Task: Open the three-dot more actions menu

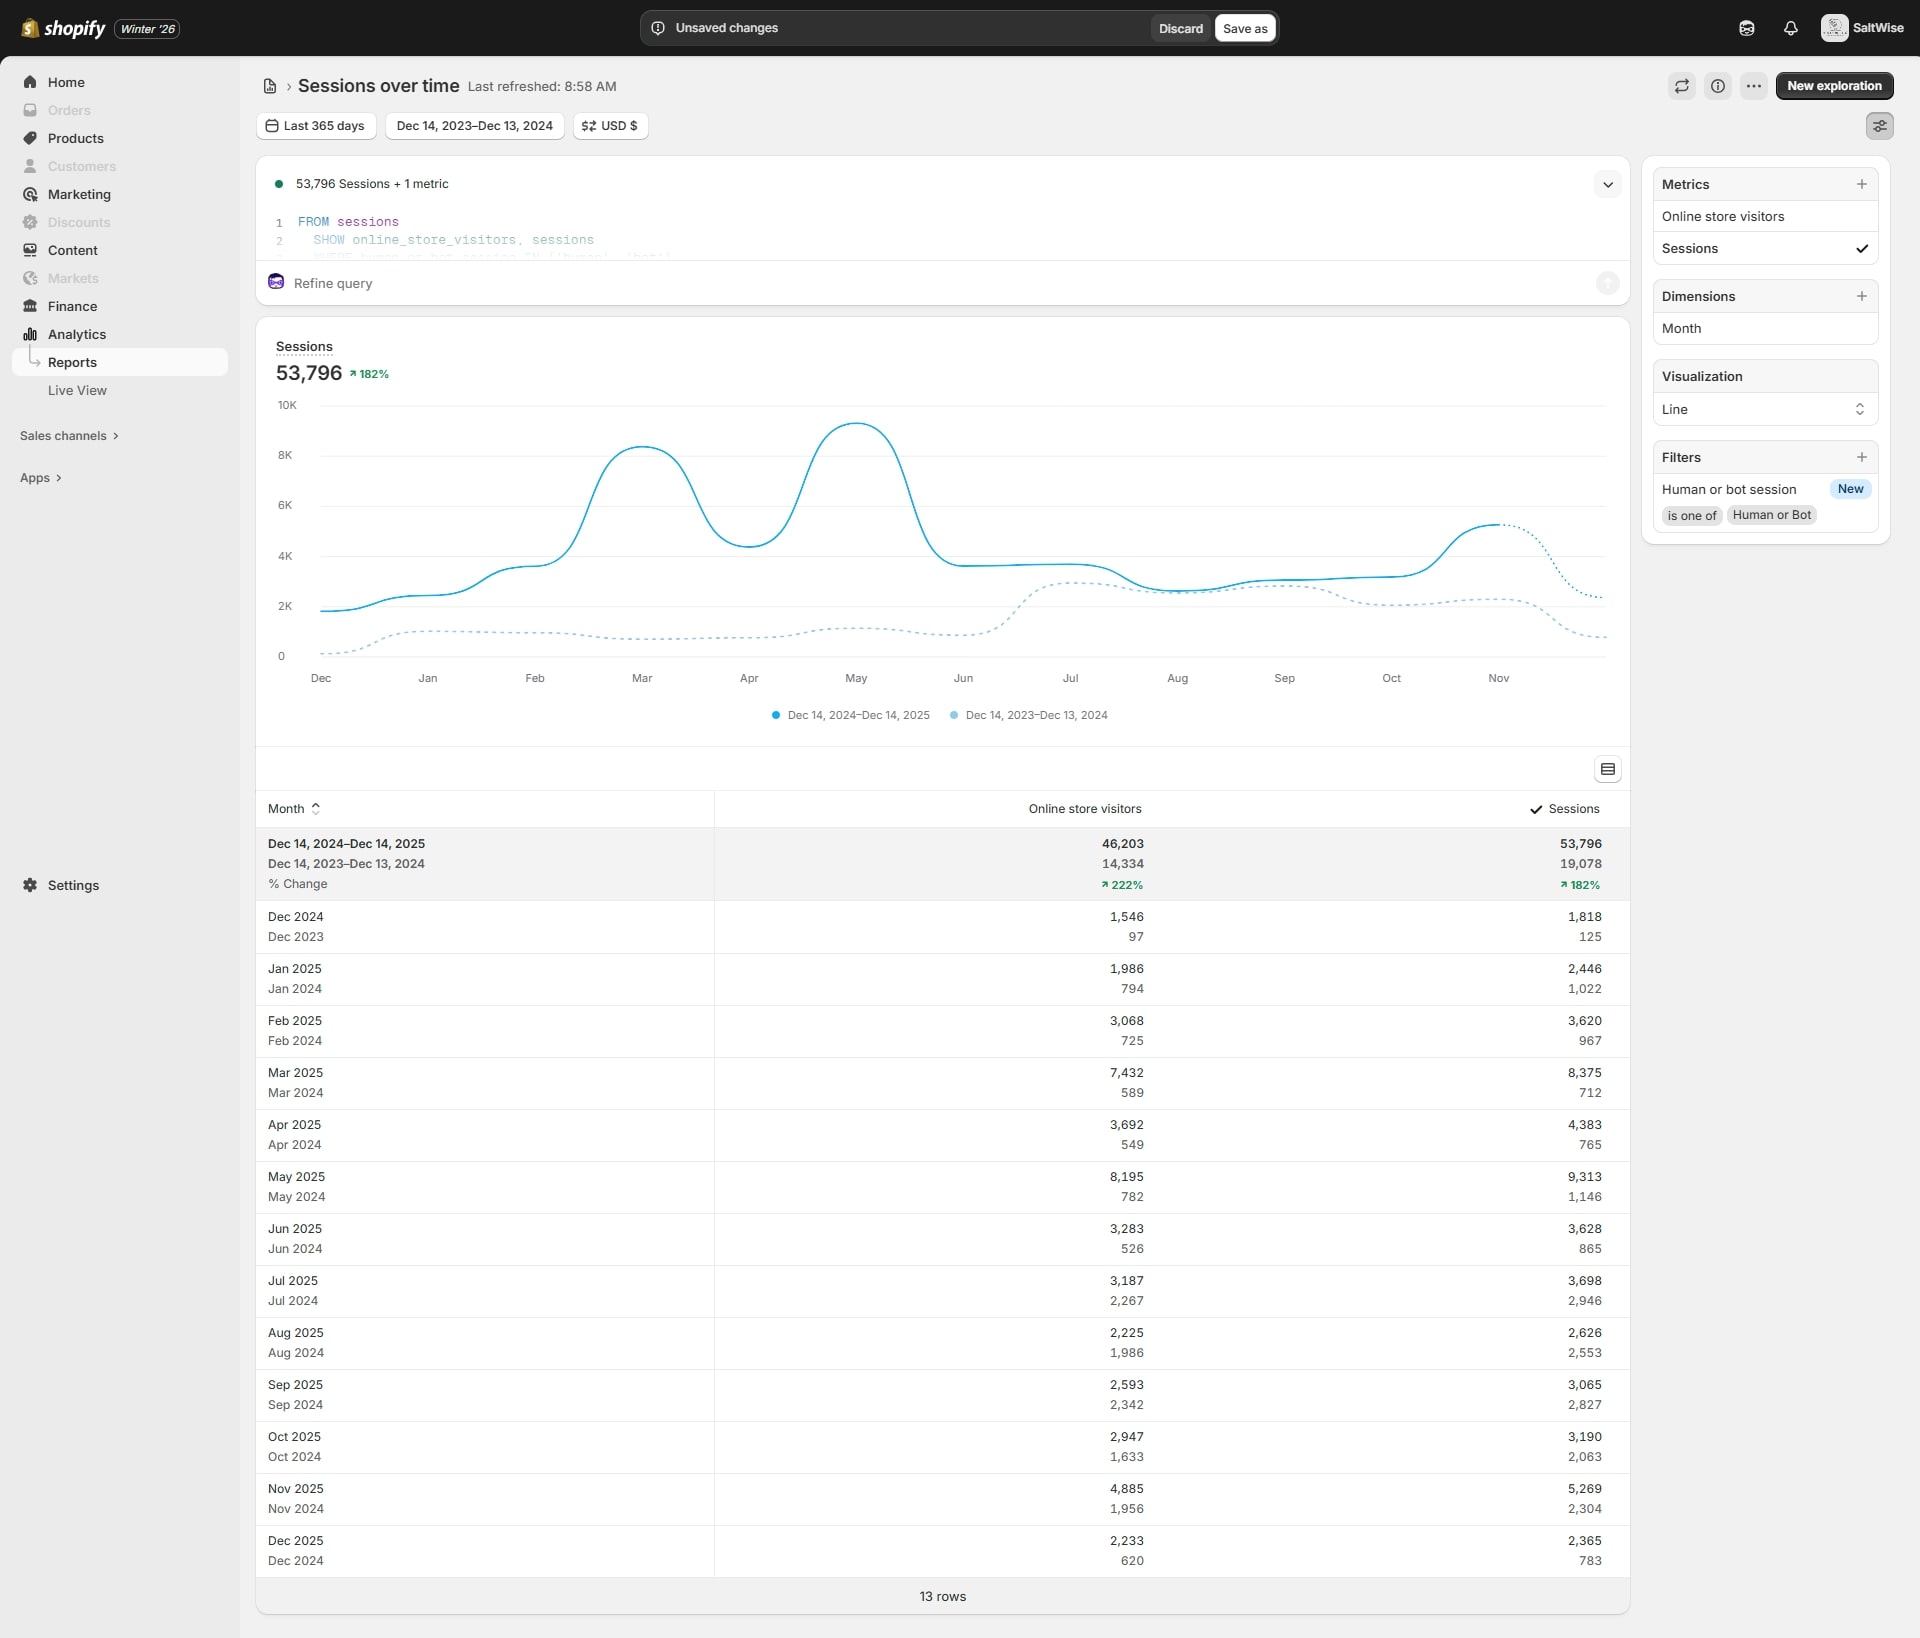Action: (x=1754, y=86)
